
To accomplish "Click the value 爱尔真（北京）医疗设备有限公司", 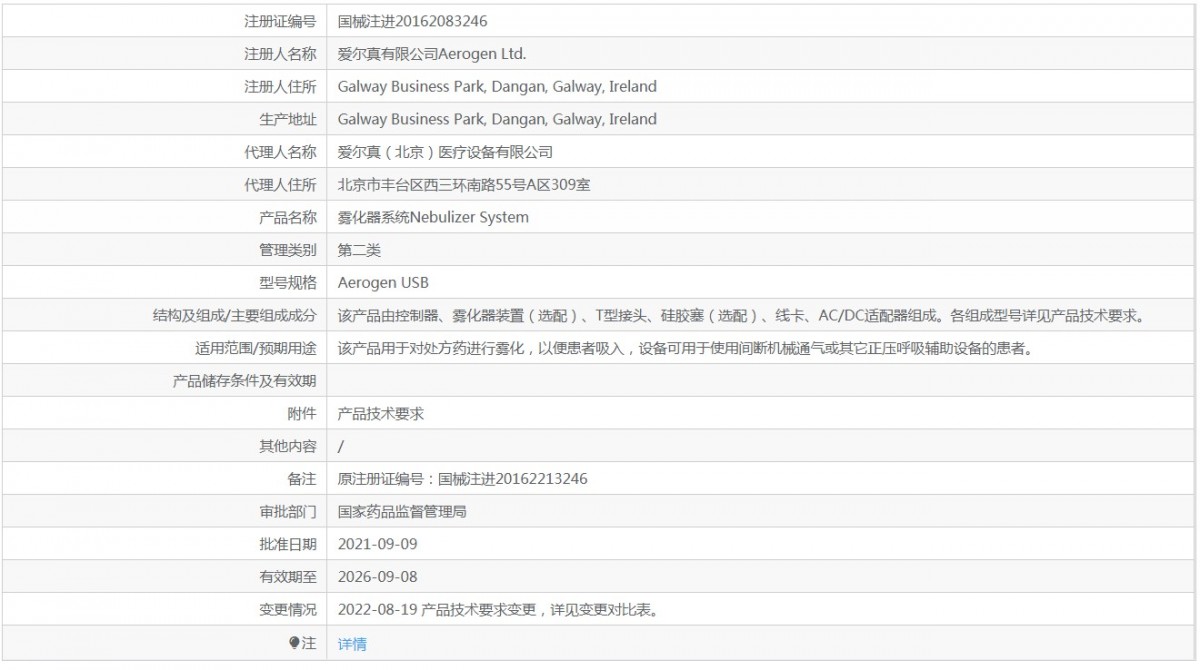I will [445, 152].
